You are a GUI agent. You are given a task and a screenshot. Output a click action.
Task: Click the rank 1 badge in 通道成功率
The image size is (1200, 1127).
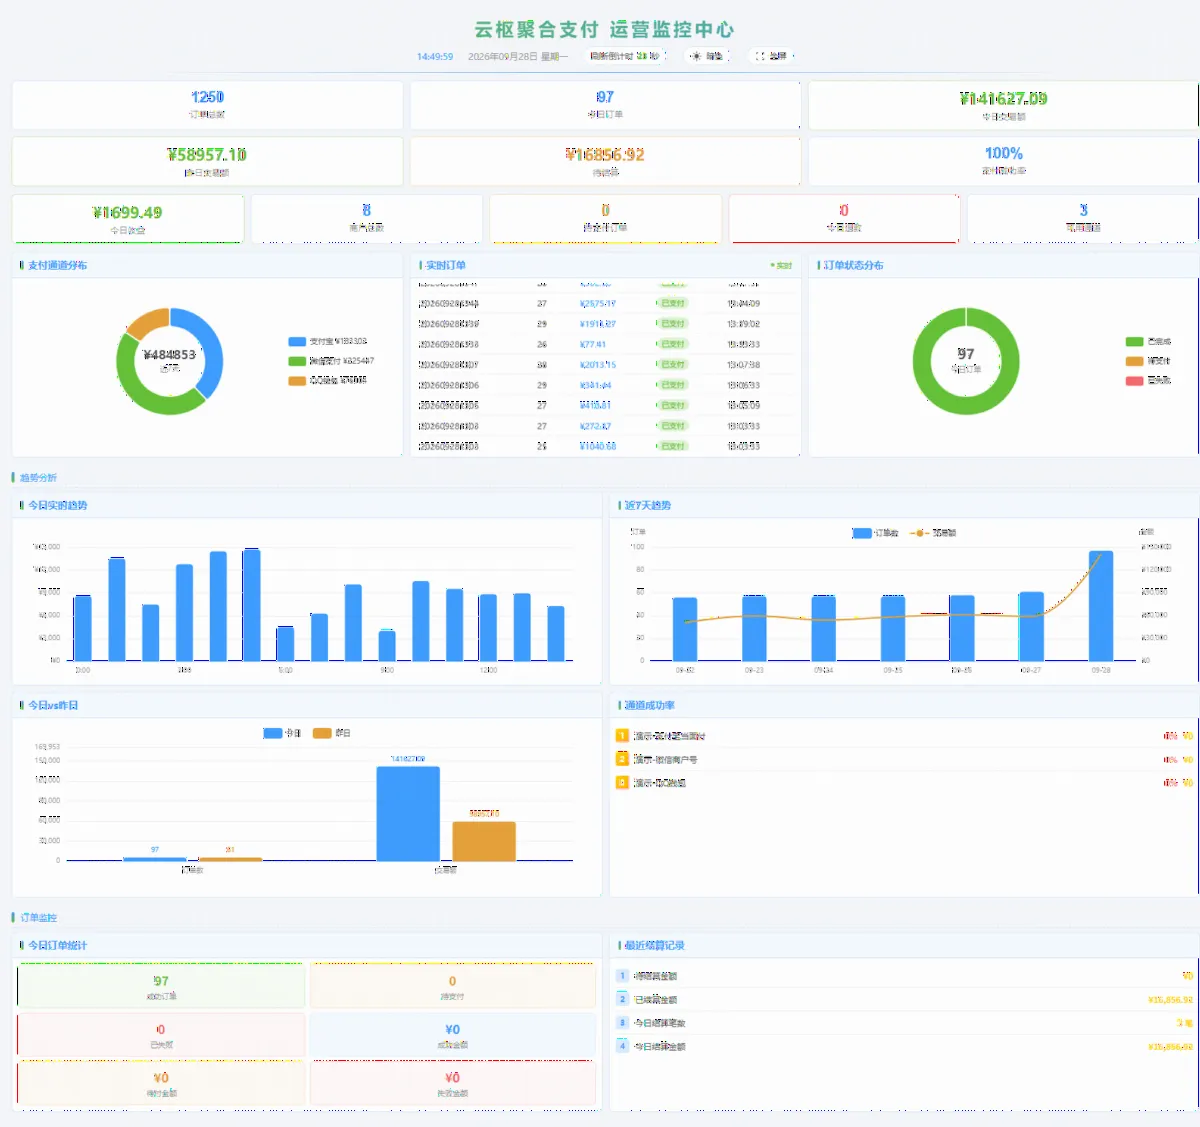[x=622, y=736]
